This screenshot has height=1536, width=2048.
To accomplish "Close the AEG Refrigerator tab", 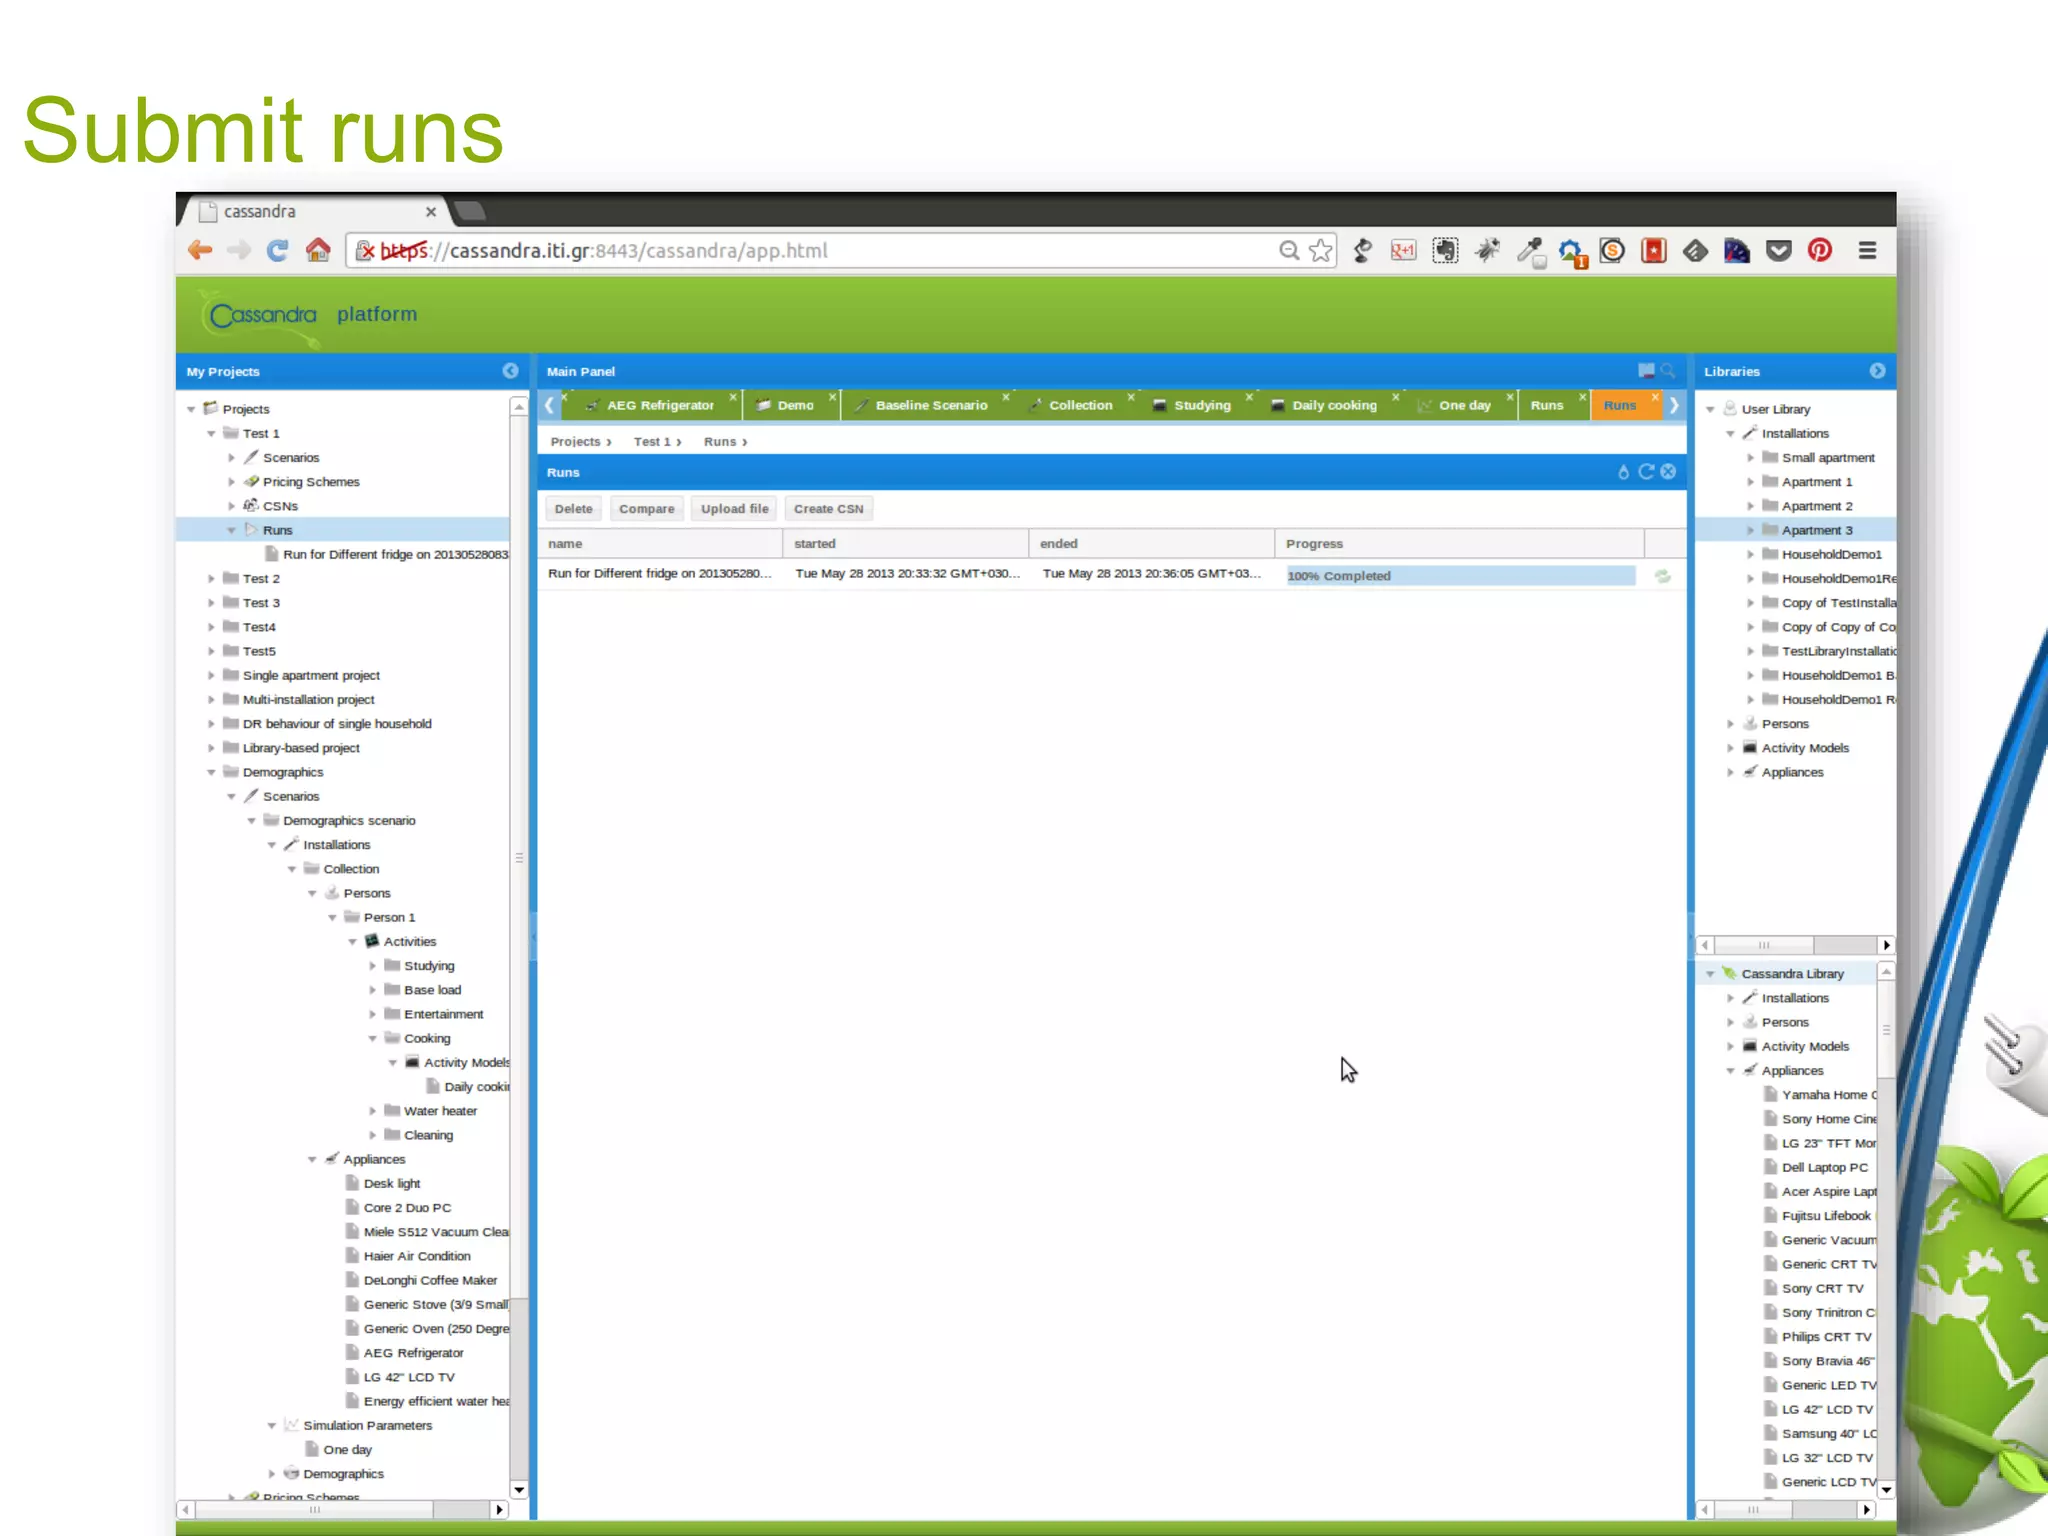I will pyautogui.click(x=733, y=397).
